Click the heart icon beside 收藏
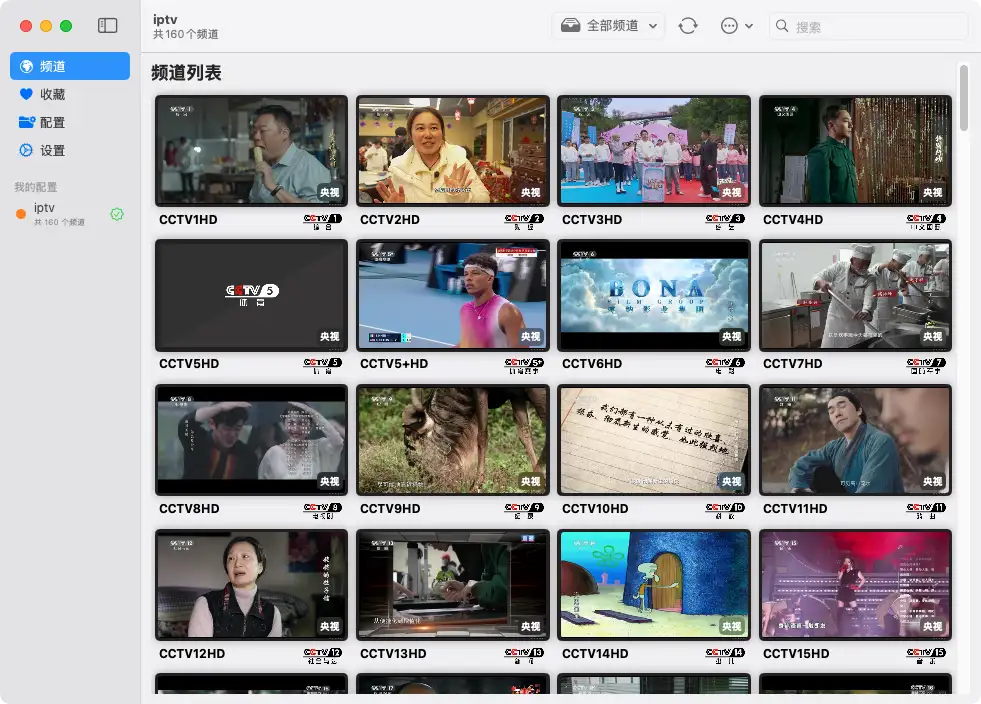 (x=26, y=94)
